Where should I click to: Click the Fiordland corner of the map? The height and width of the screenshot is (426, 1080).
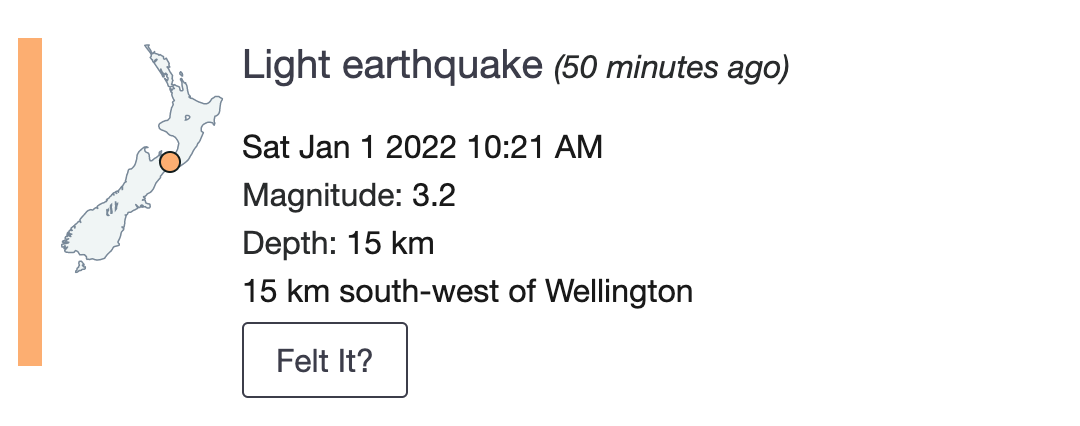69,240
